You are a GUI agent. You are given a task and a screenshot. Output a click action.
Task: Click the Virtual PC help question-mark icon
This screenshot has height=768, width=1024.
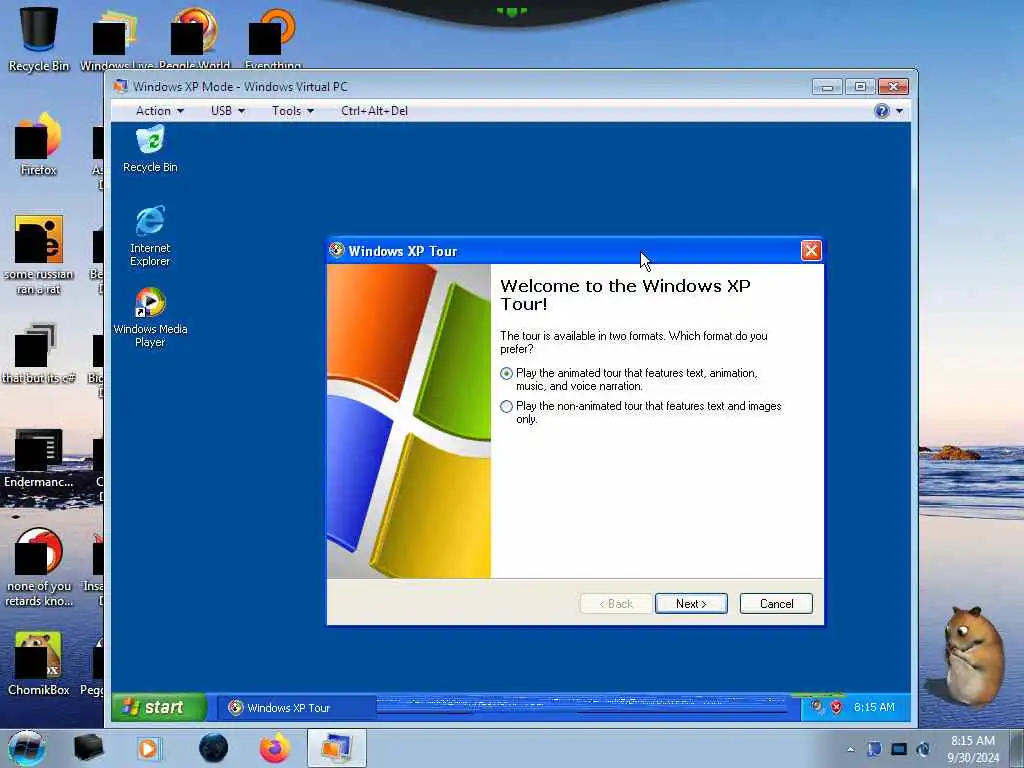point(882,111)
